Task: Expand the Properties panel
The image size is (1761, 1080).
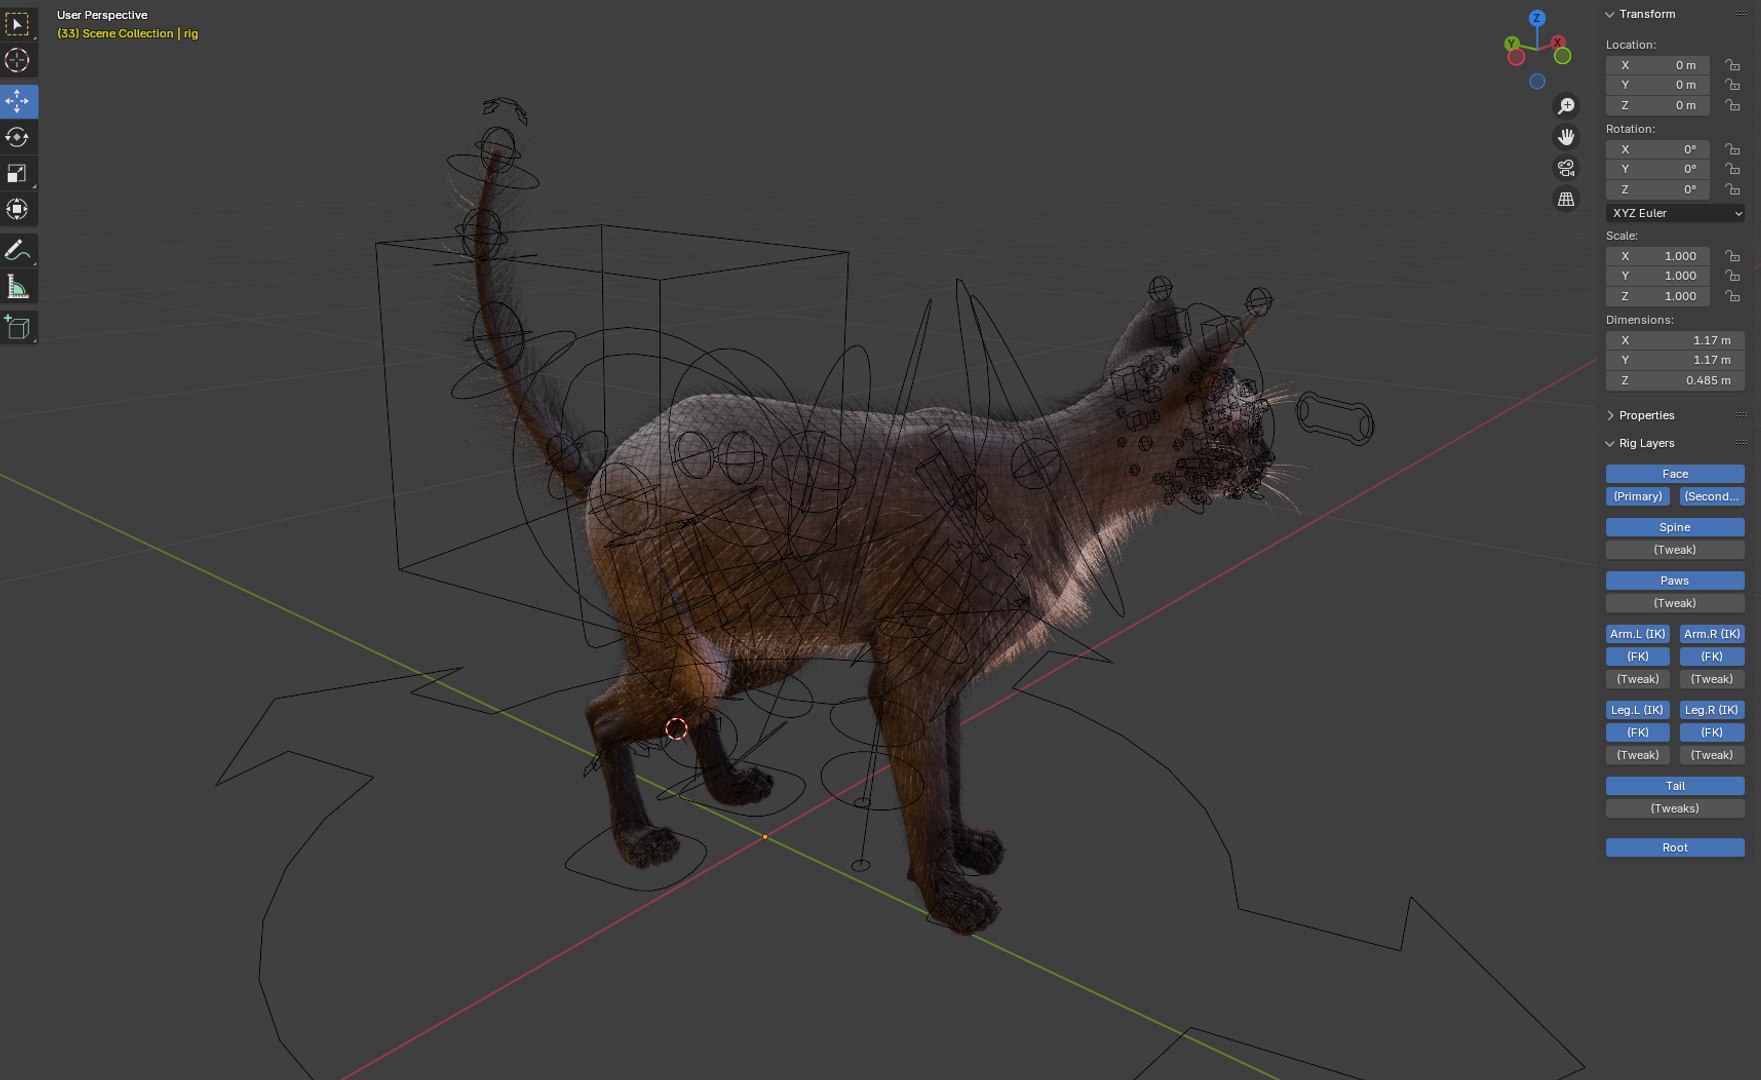Action: tap(1610, 415)
